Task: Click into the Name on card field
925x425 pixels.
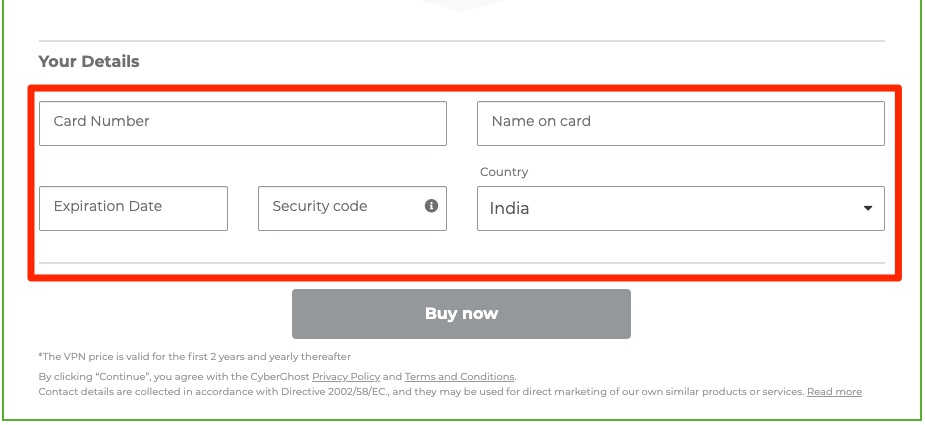Action: point(681,123)
